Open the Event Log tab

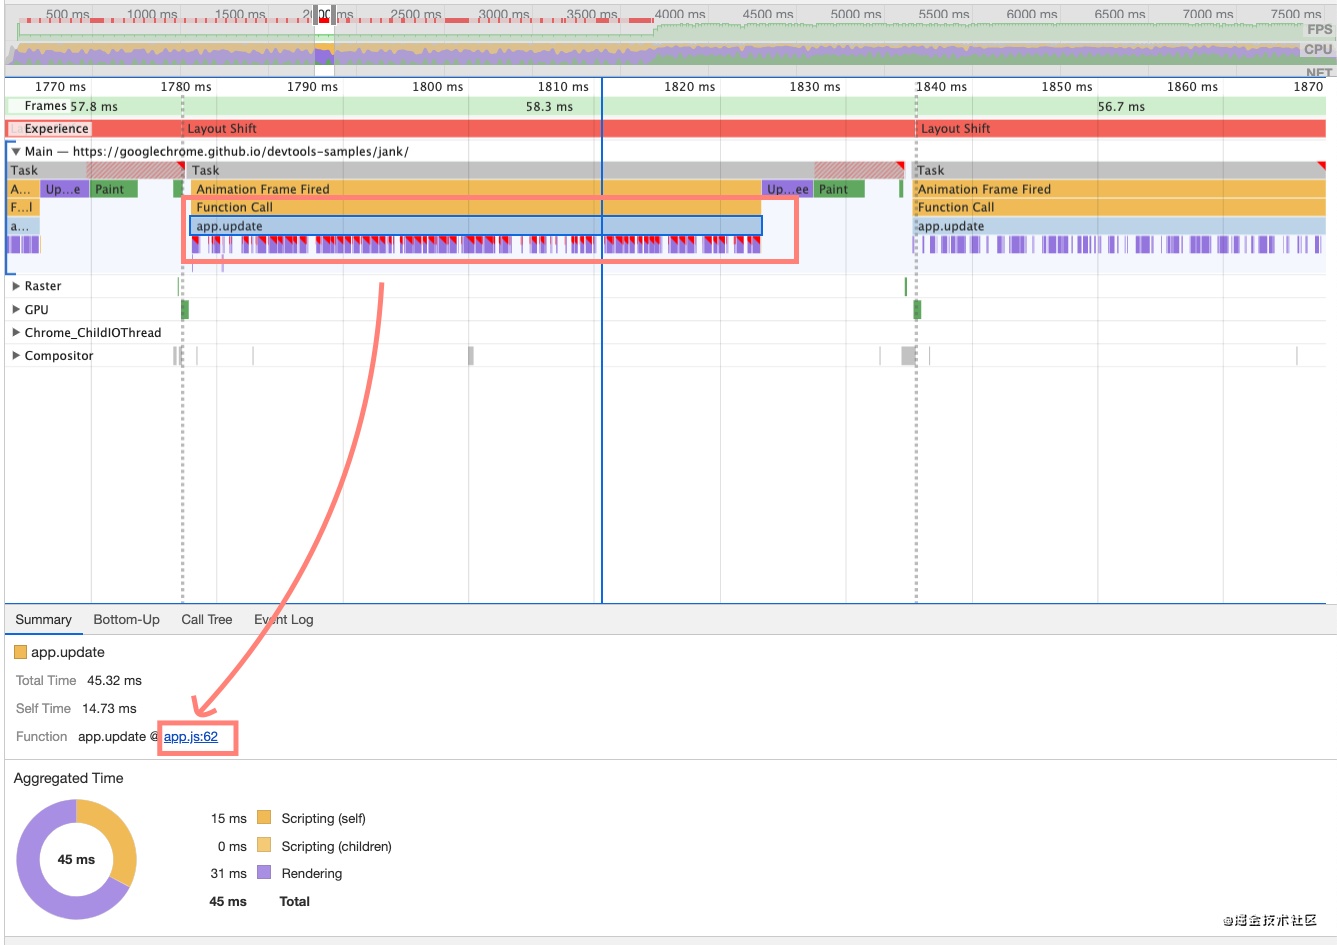tap(284, 620)
